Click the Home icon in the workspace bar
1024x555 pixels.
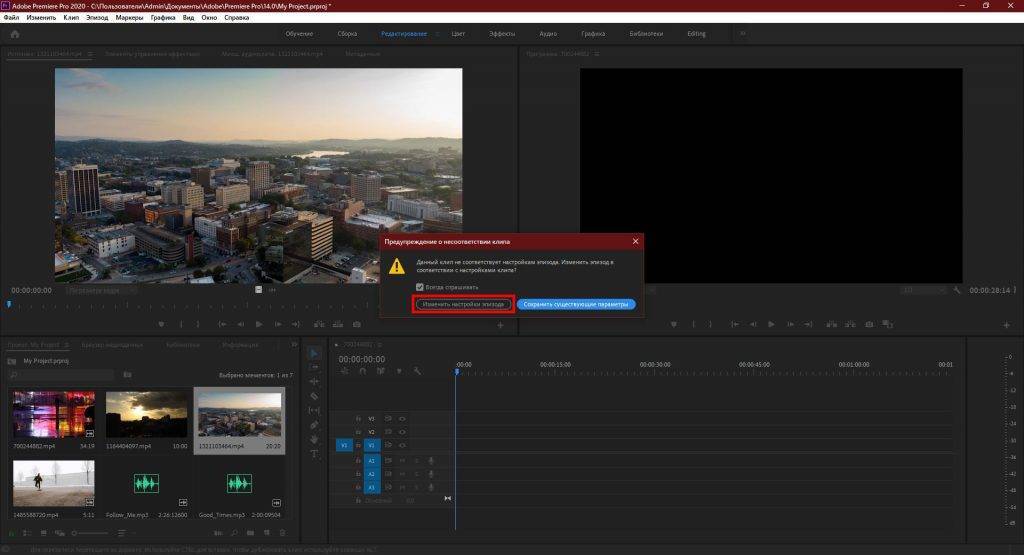(15, 34)
